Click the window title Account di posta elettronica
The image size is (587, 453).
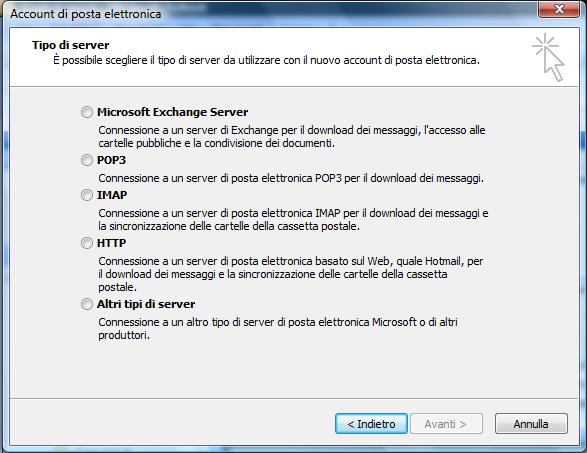pyautogui.click(x=86, y=14)
